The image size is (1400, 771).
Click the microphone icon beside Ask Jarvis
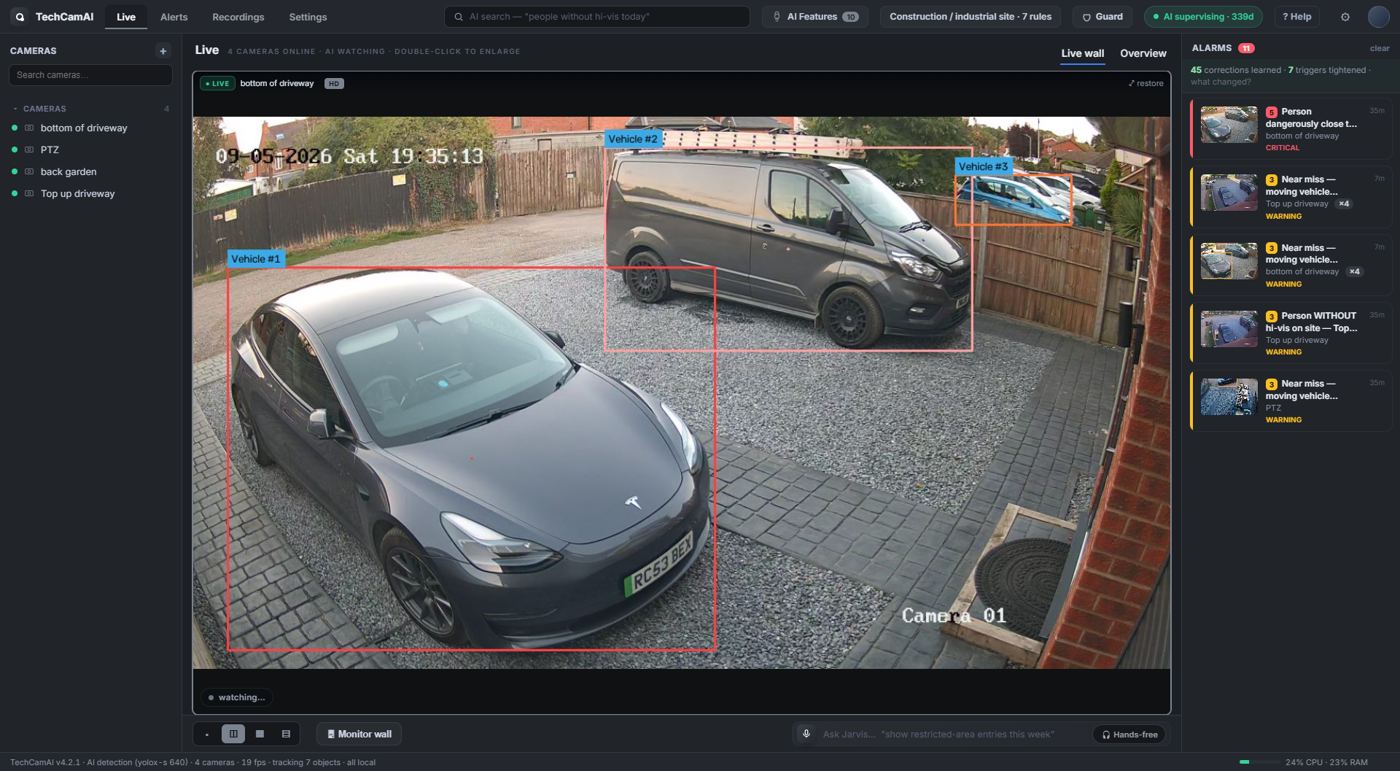[x=806, y=734]
